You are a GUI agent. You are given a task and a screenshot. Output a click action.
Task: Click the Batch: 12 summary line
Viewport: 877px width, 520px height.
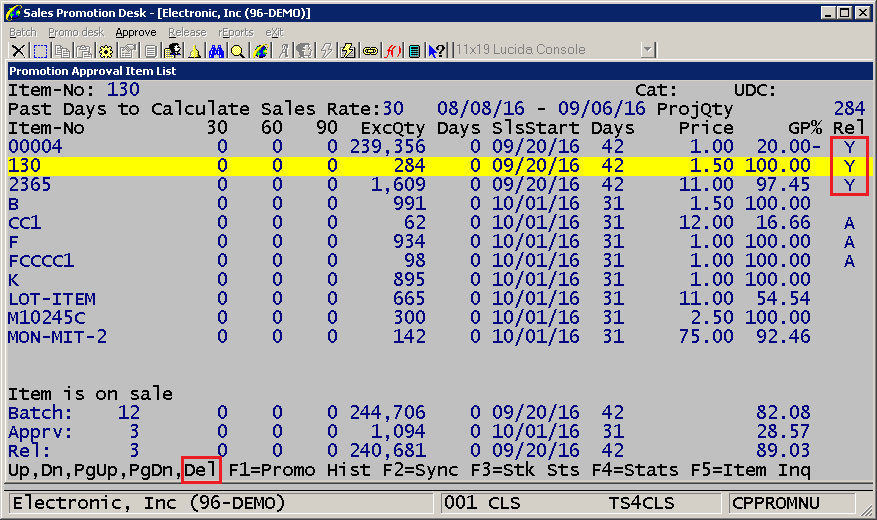(x=409, y=413)
